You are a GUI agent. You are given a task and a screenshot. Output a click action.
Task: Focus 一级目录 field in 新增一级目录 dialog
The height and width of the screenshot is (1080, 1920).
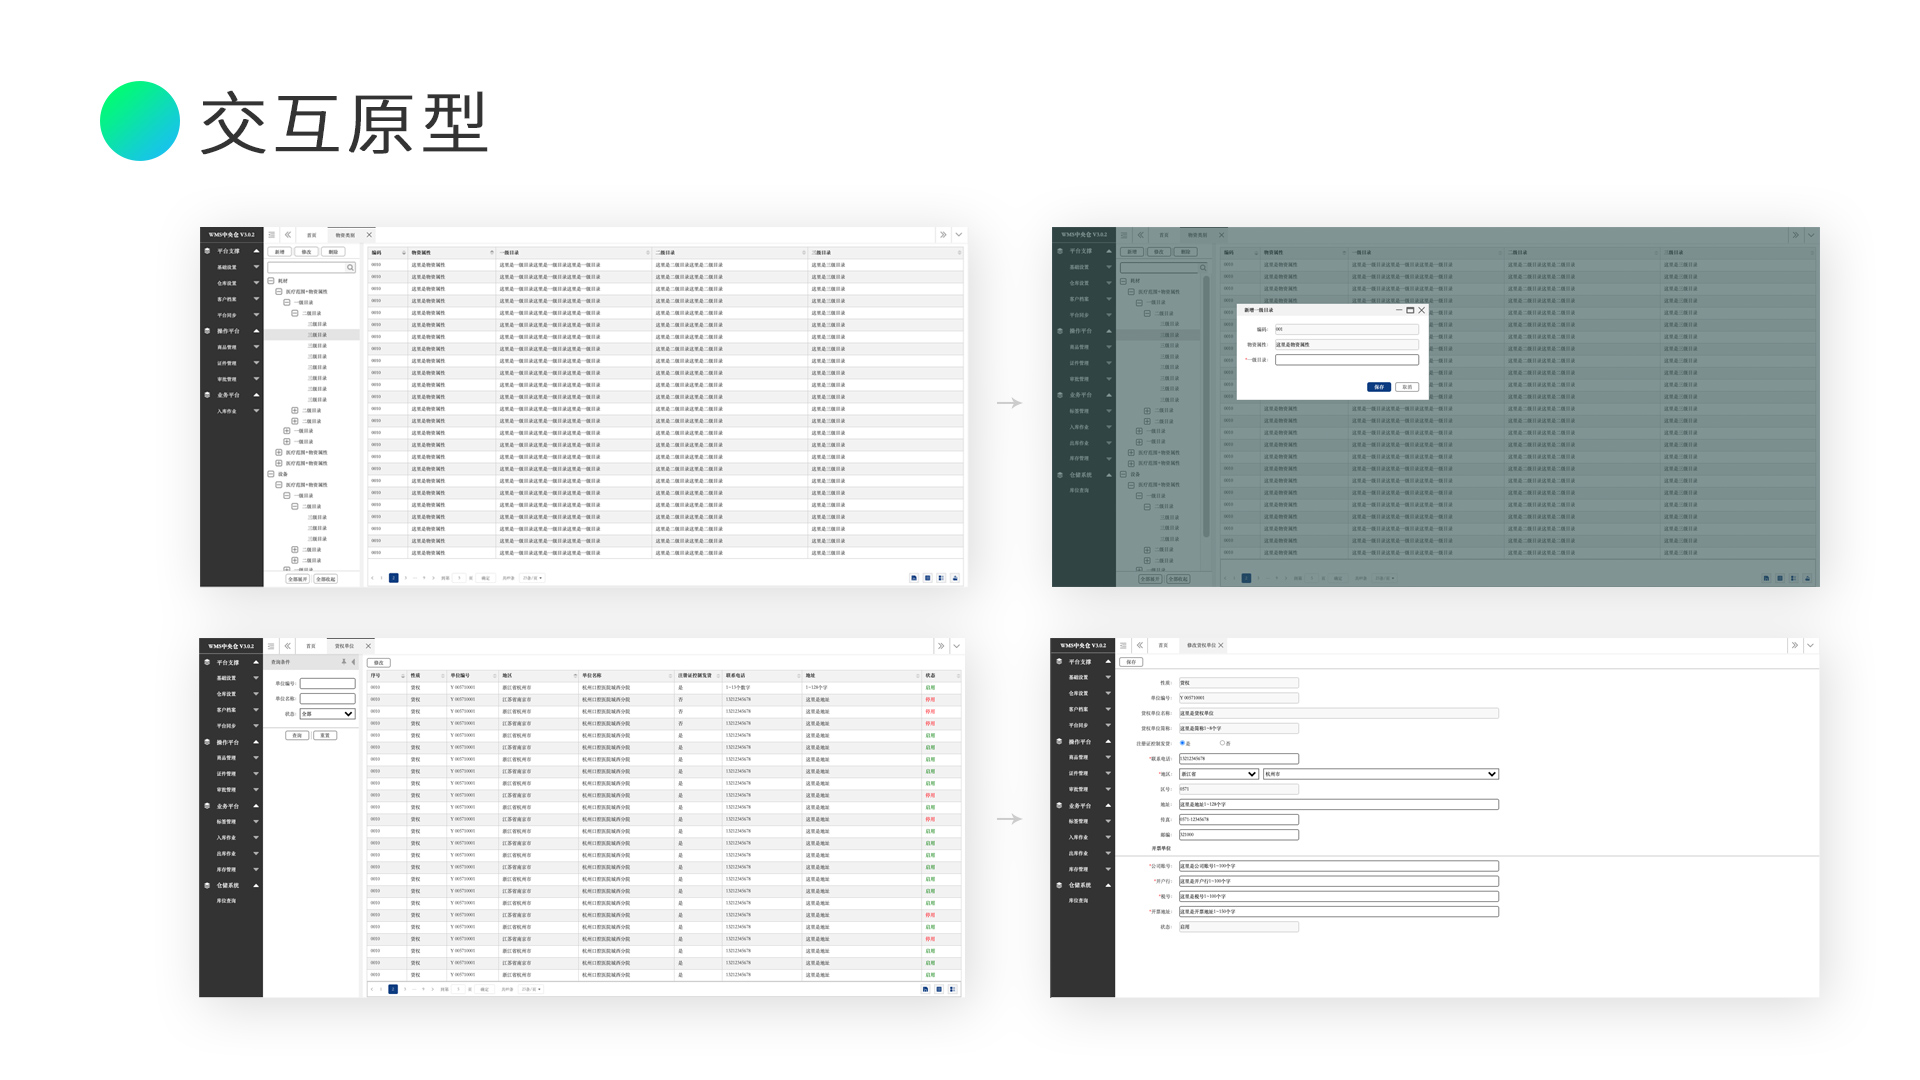pyautogui.click(x=1347, y=360)
